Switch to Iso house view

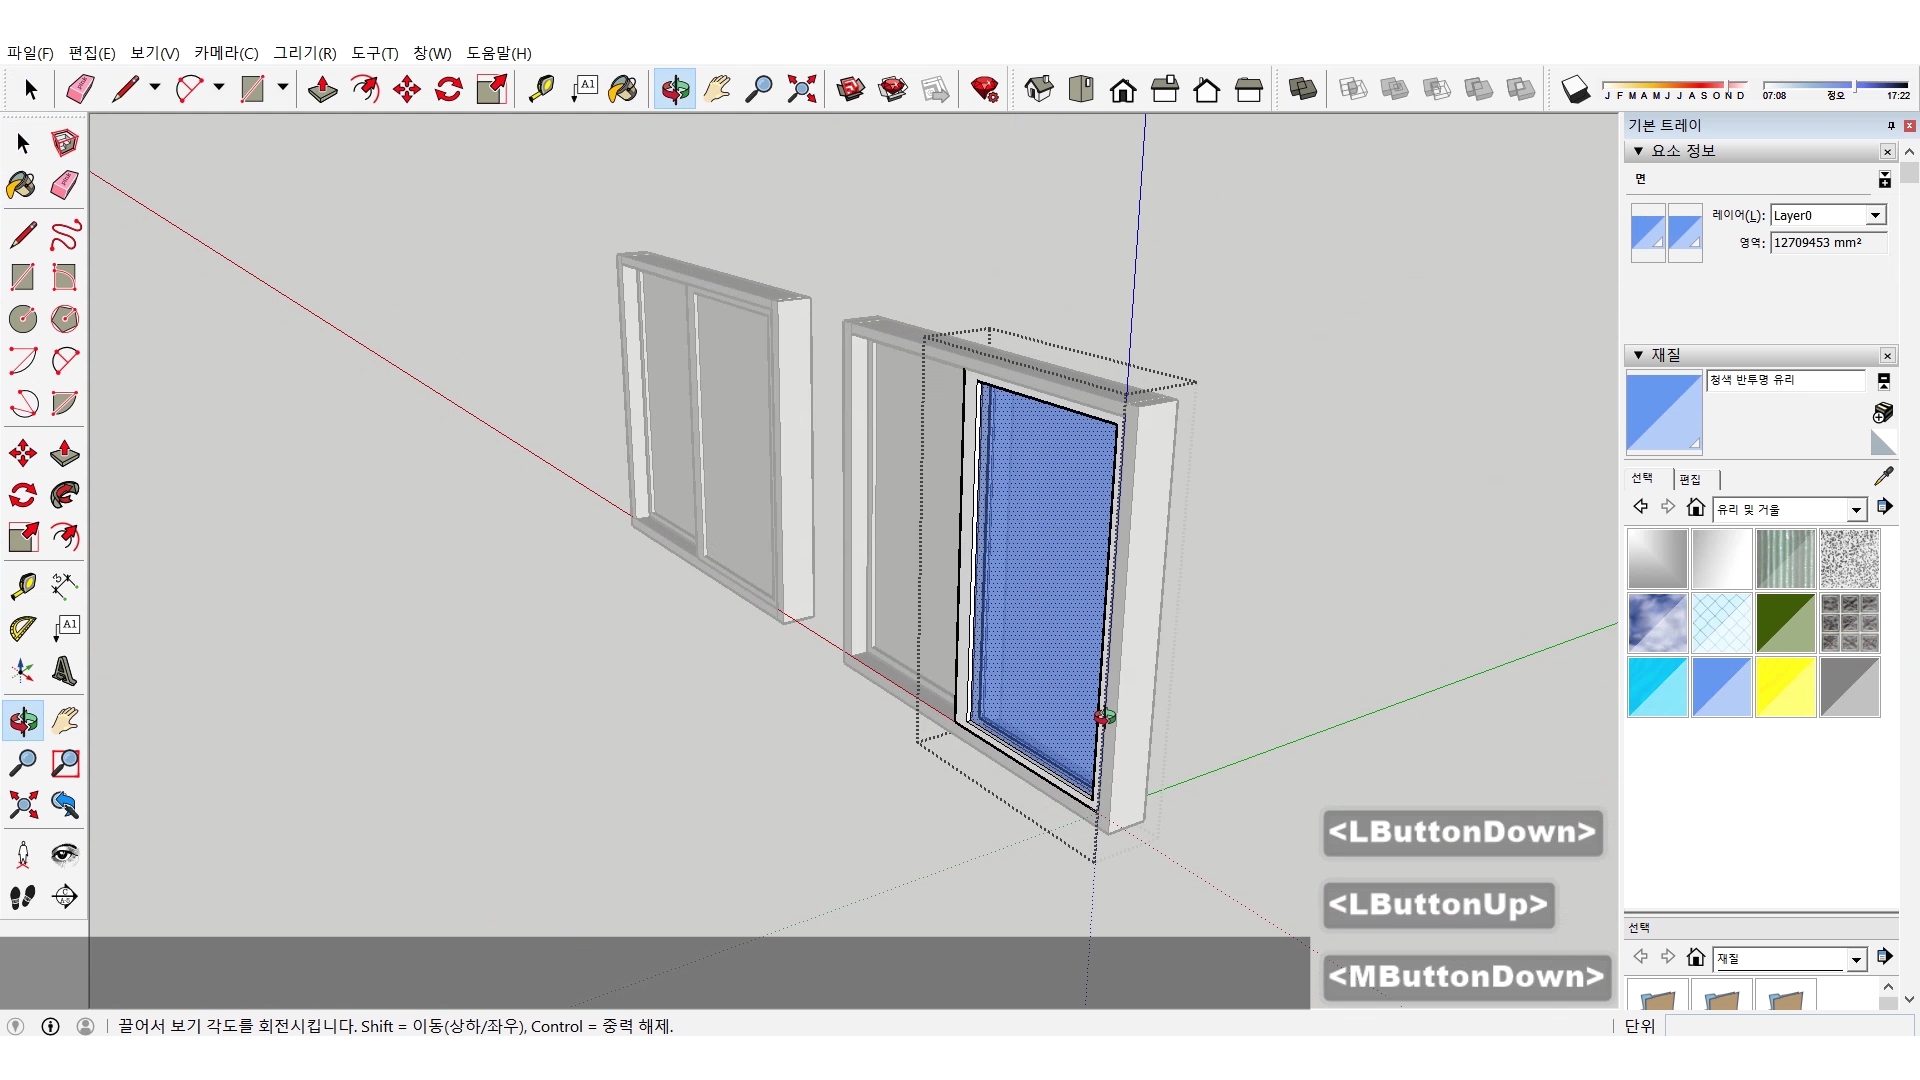[1039, 90]
